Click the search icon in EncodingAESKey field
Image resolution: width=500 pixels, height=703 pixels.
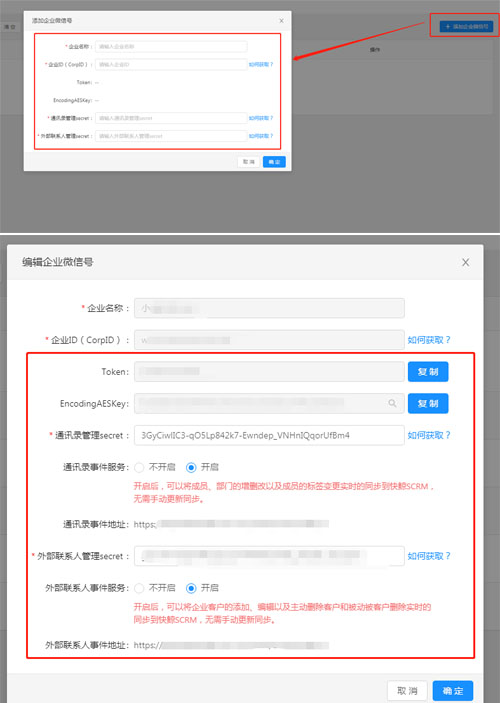392,403
